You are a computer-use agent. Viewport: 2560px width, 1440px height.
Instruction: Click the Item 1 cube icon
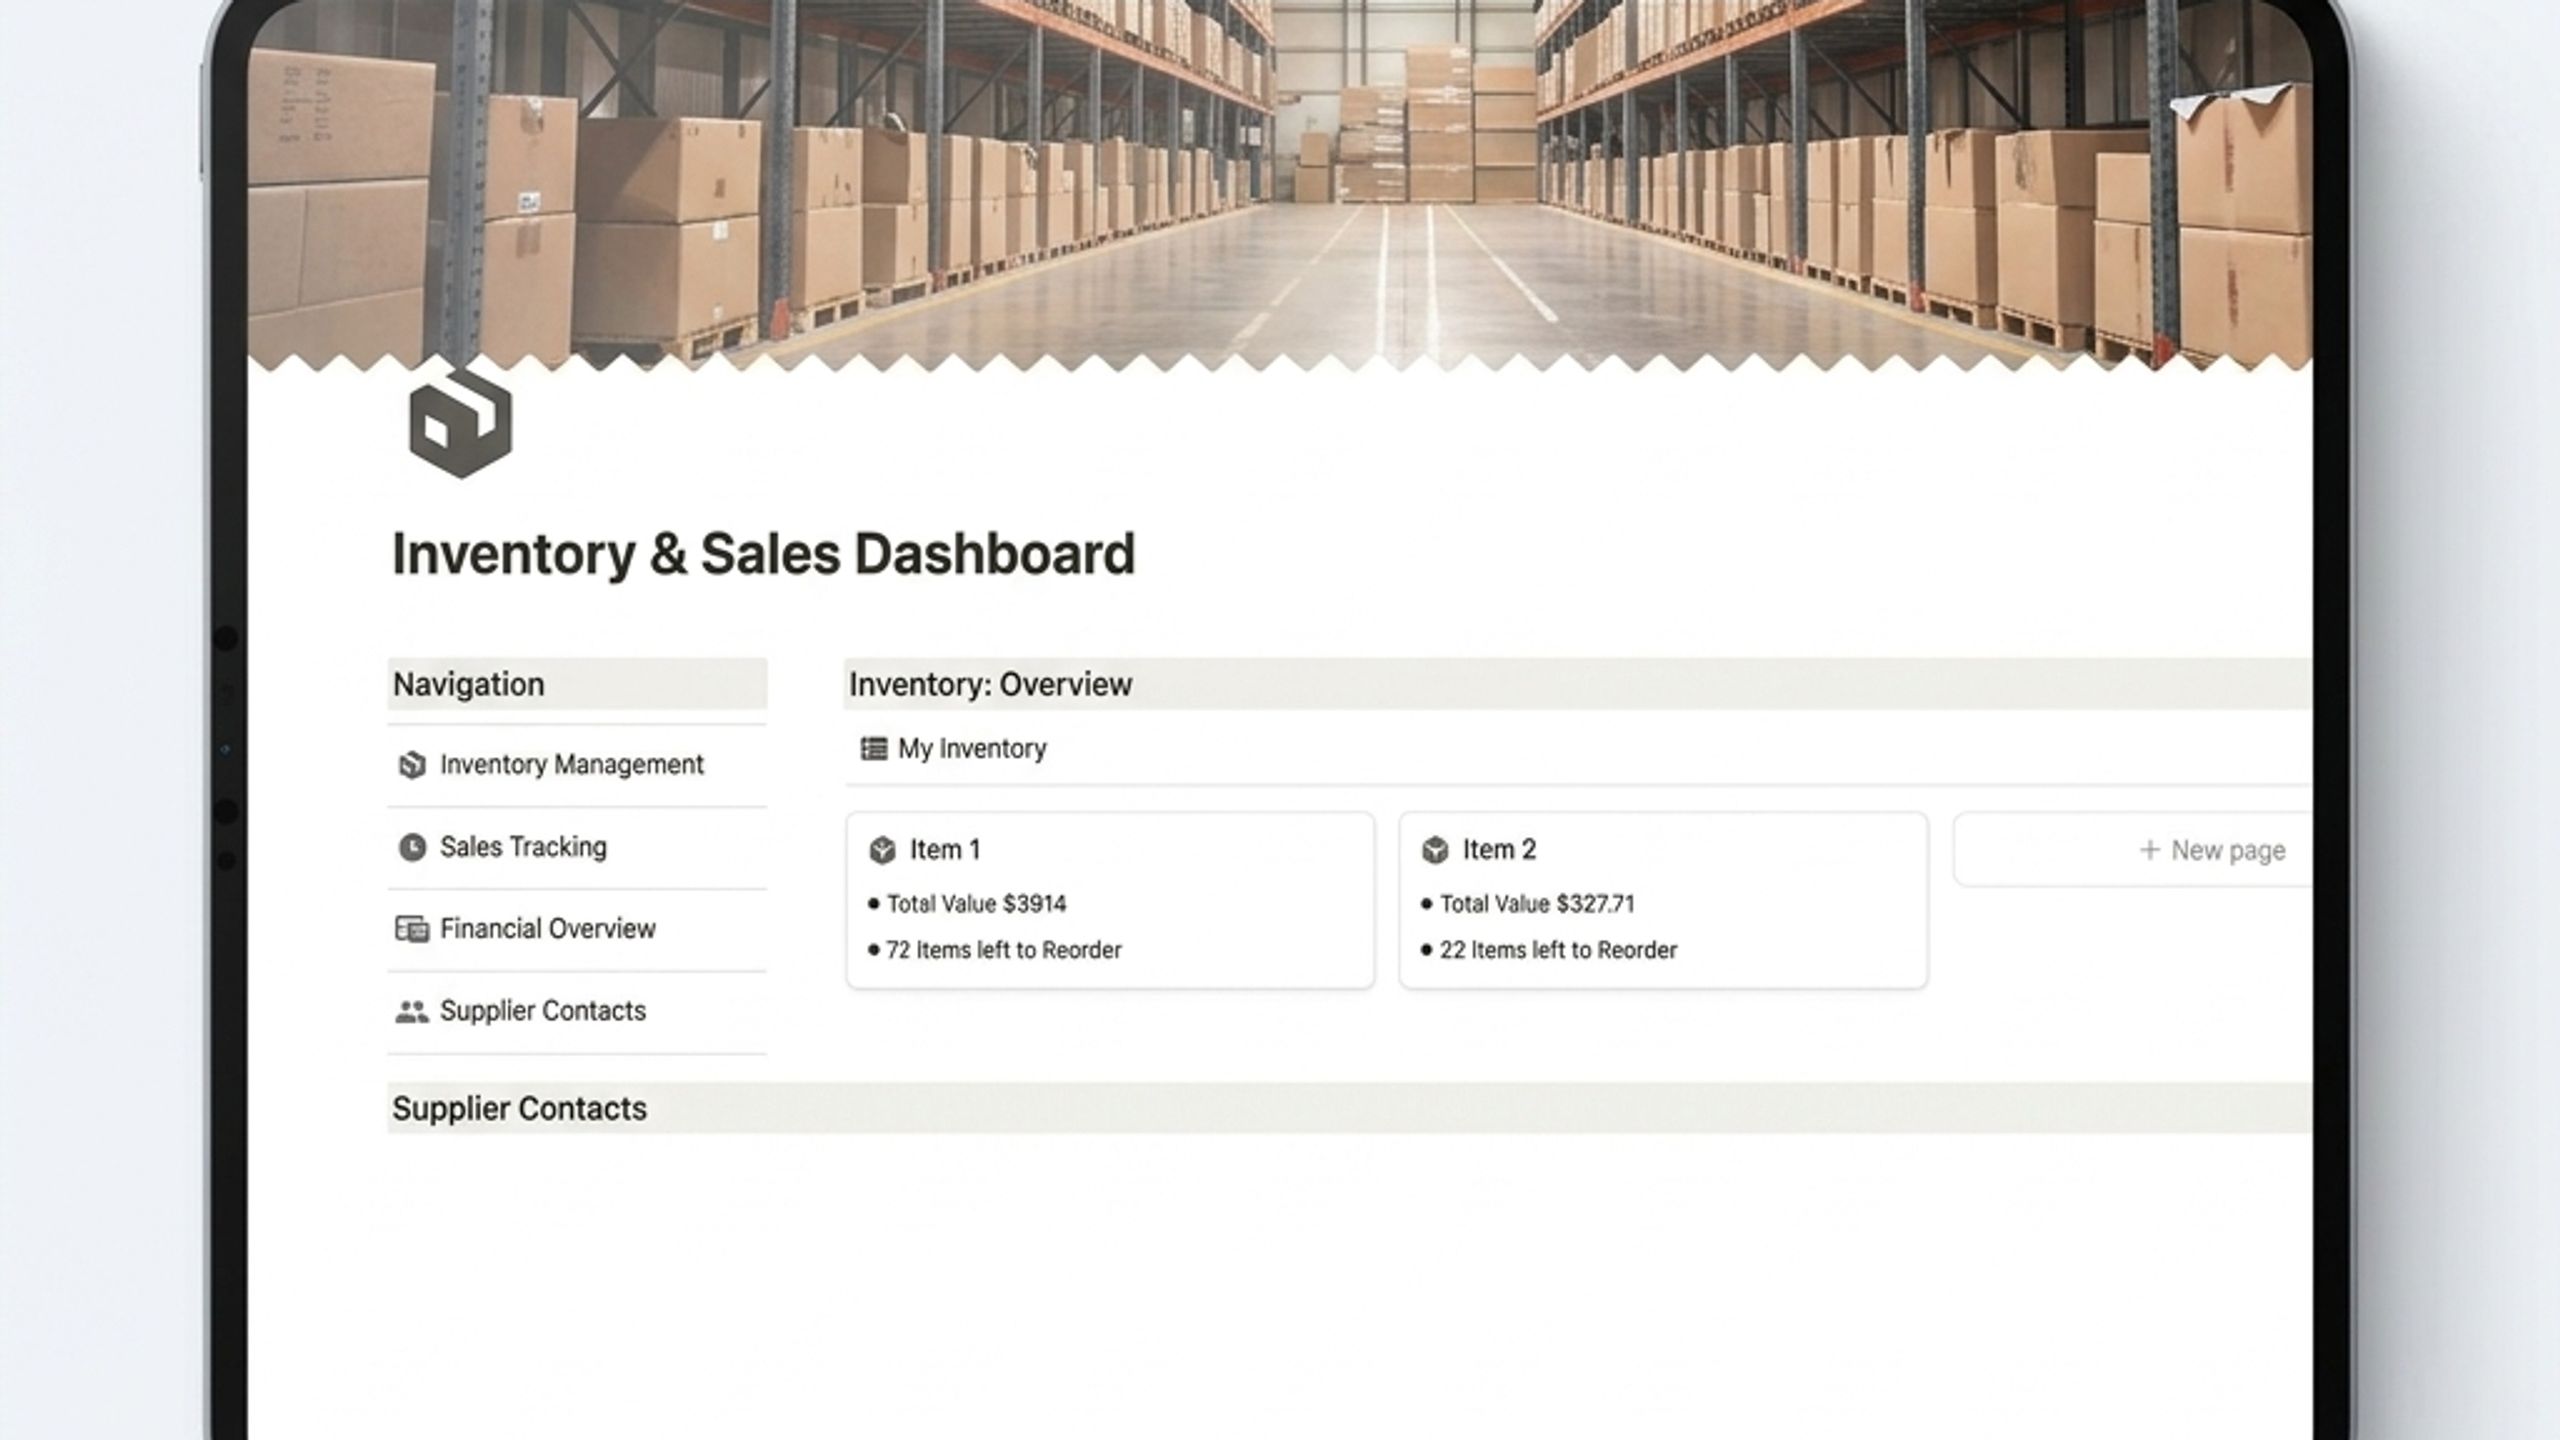pos(882,850)
